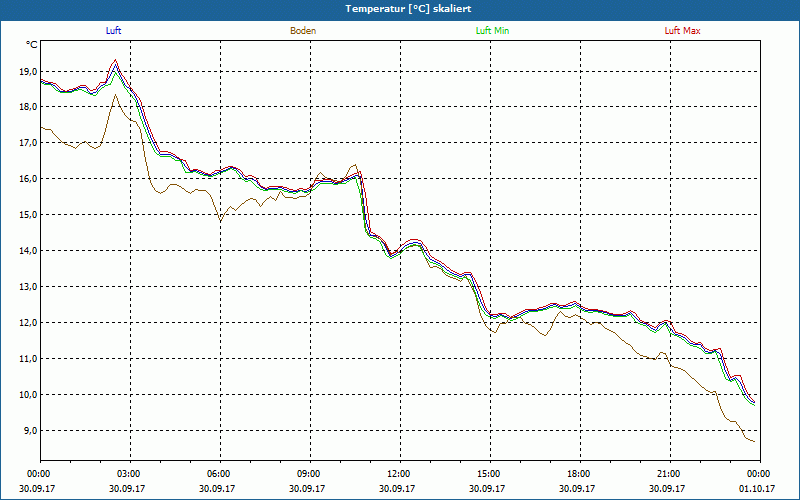Click the 9,0 y-axis value
Image resolution: width=800 pixels, height=500 pixels.
tap(31, 431)
